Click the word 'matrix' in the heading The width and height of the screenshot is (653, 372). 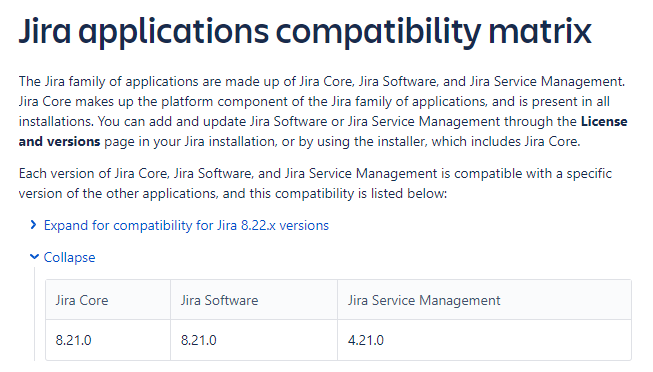[x=540, y=32]
